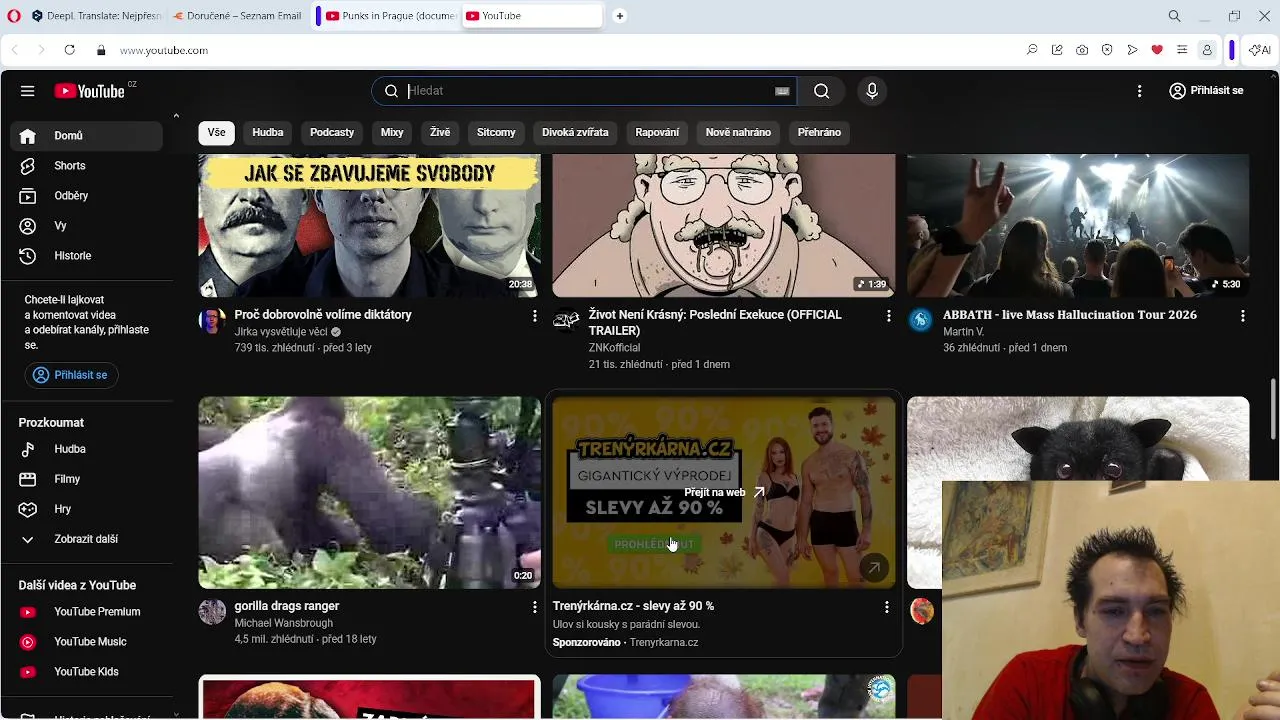Image resolution: width=1280 pixels, height=720 pixels.
Task: Open Shorts from the sidebar
Action: 86,166
